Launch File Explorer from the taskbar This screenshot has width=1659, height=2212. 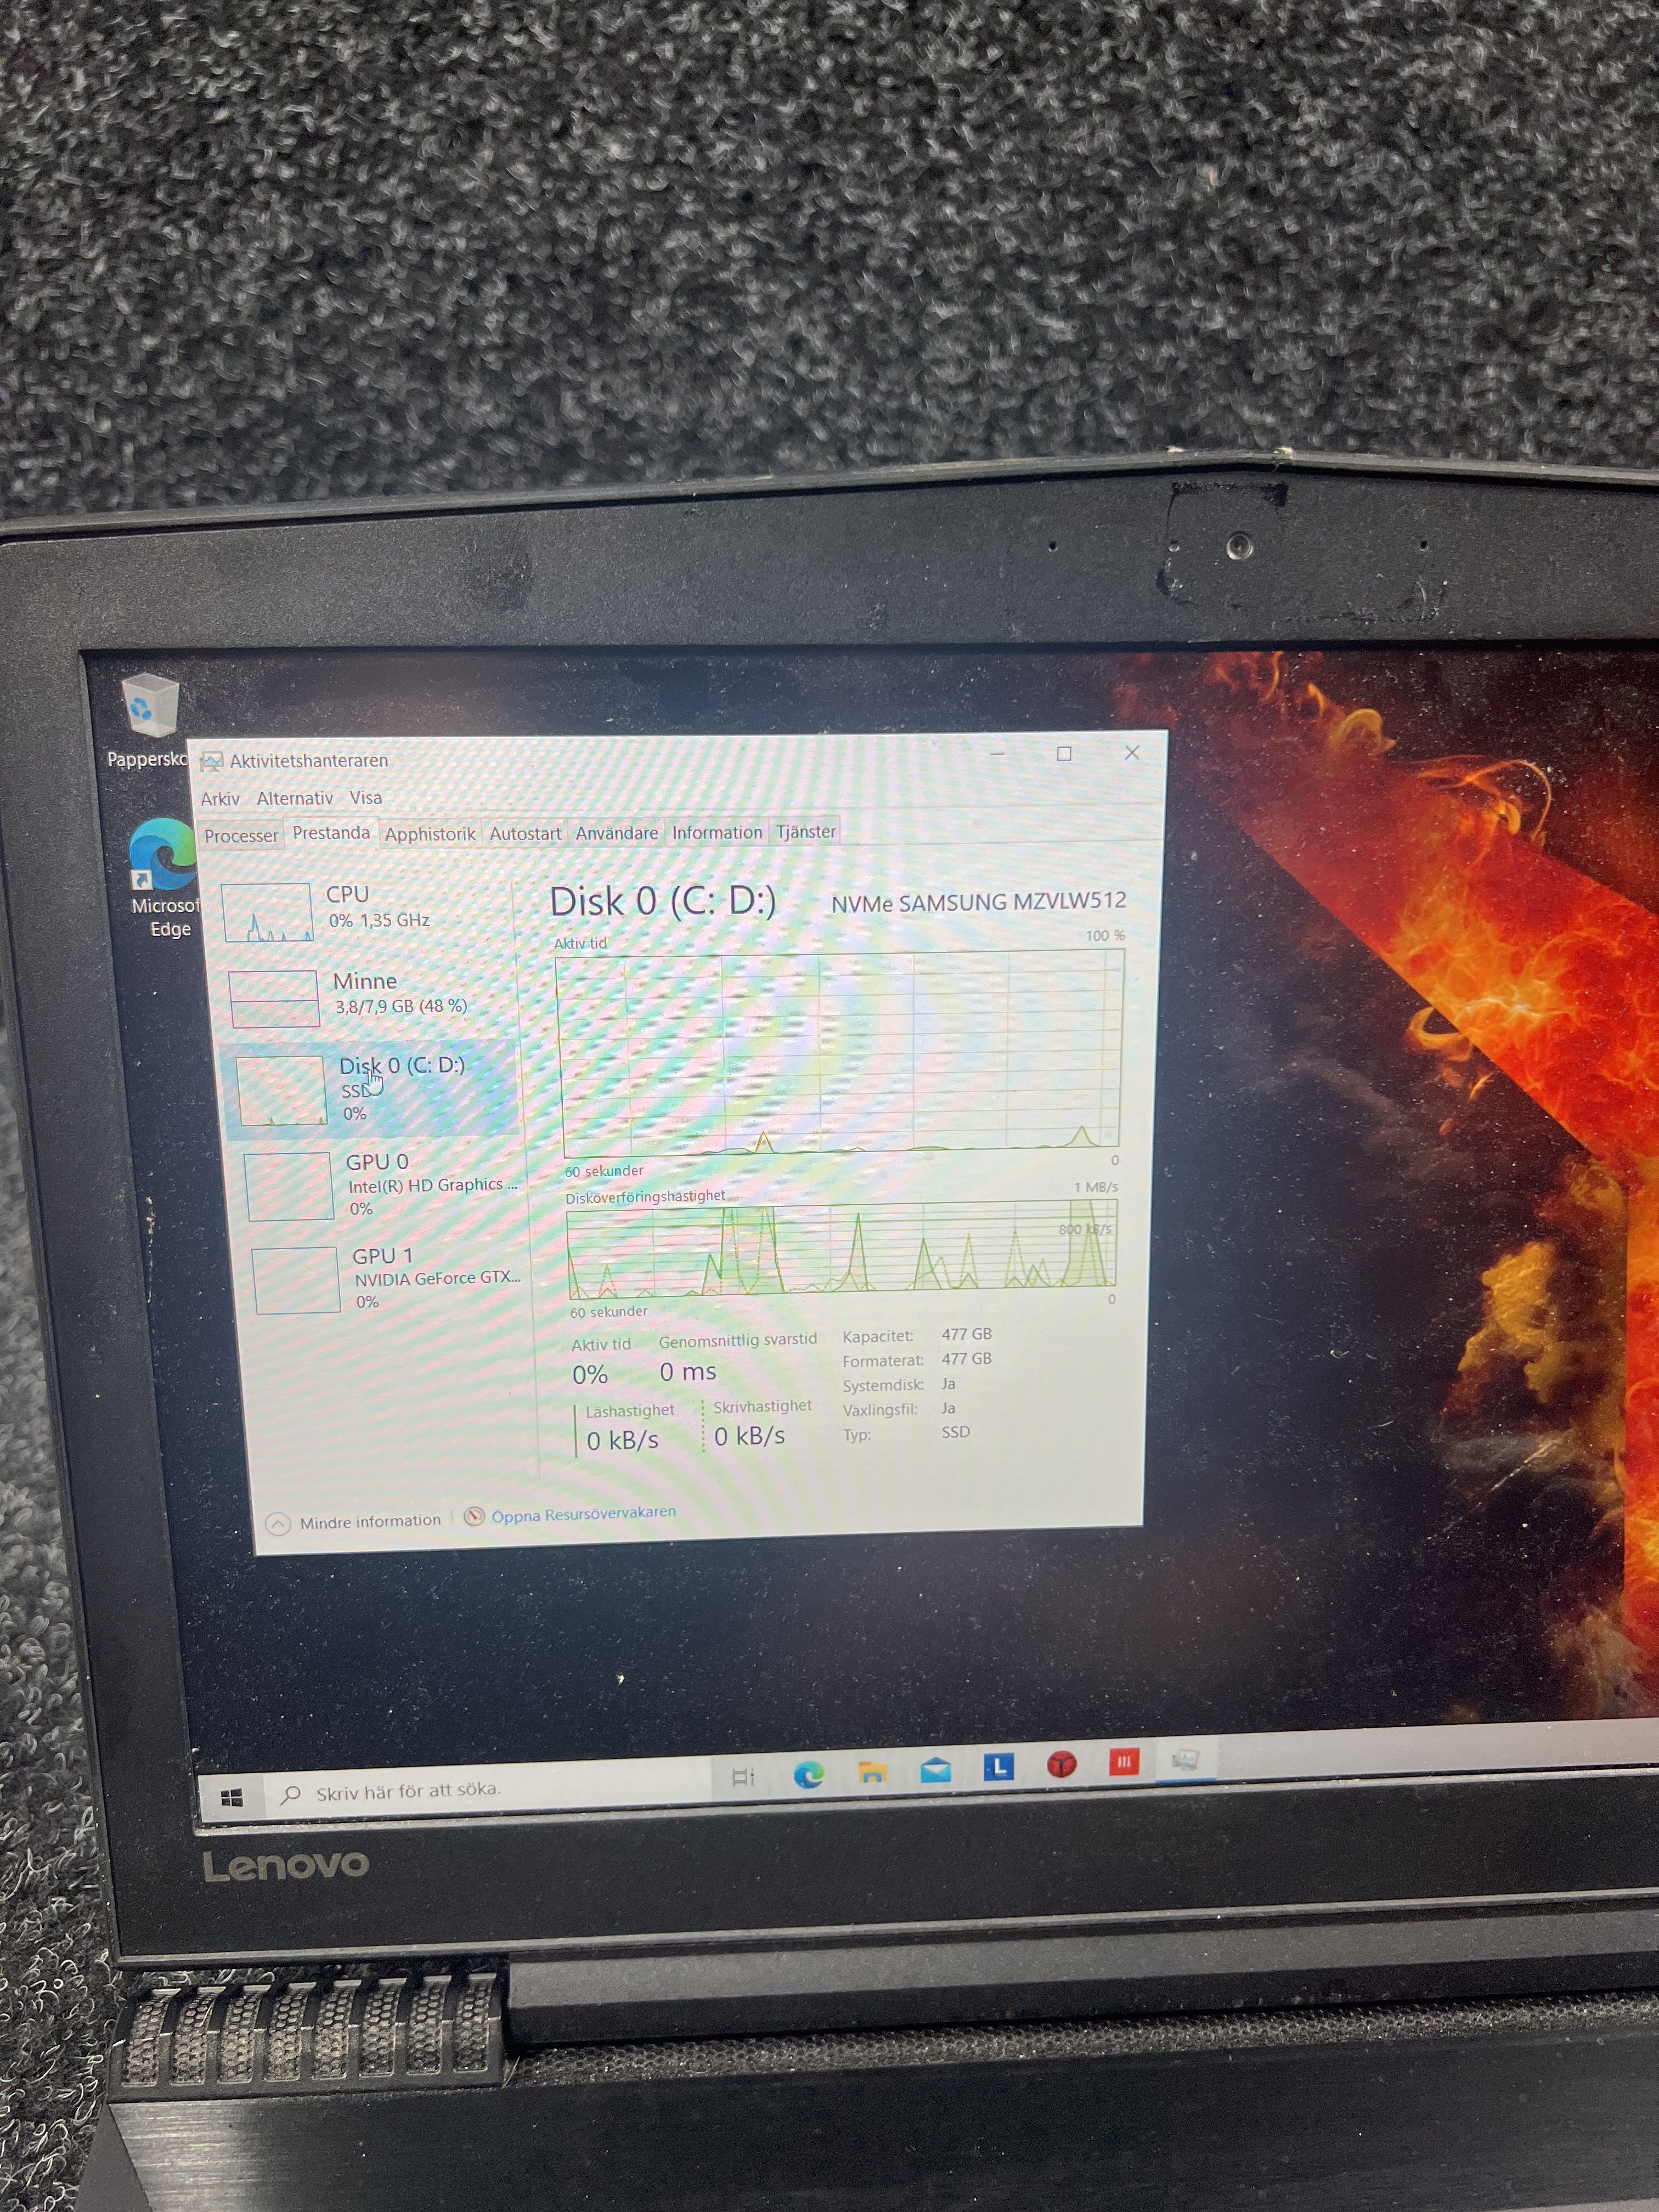click(x=872, y=1773)
